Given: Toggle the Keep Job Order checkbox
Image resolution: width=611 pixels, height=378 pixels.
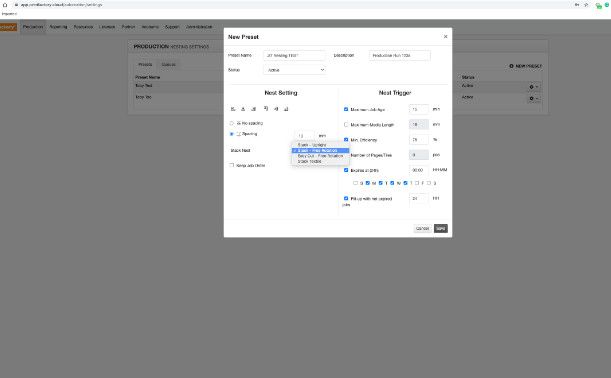Looking at the screenshot, I should point(231,165).
